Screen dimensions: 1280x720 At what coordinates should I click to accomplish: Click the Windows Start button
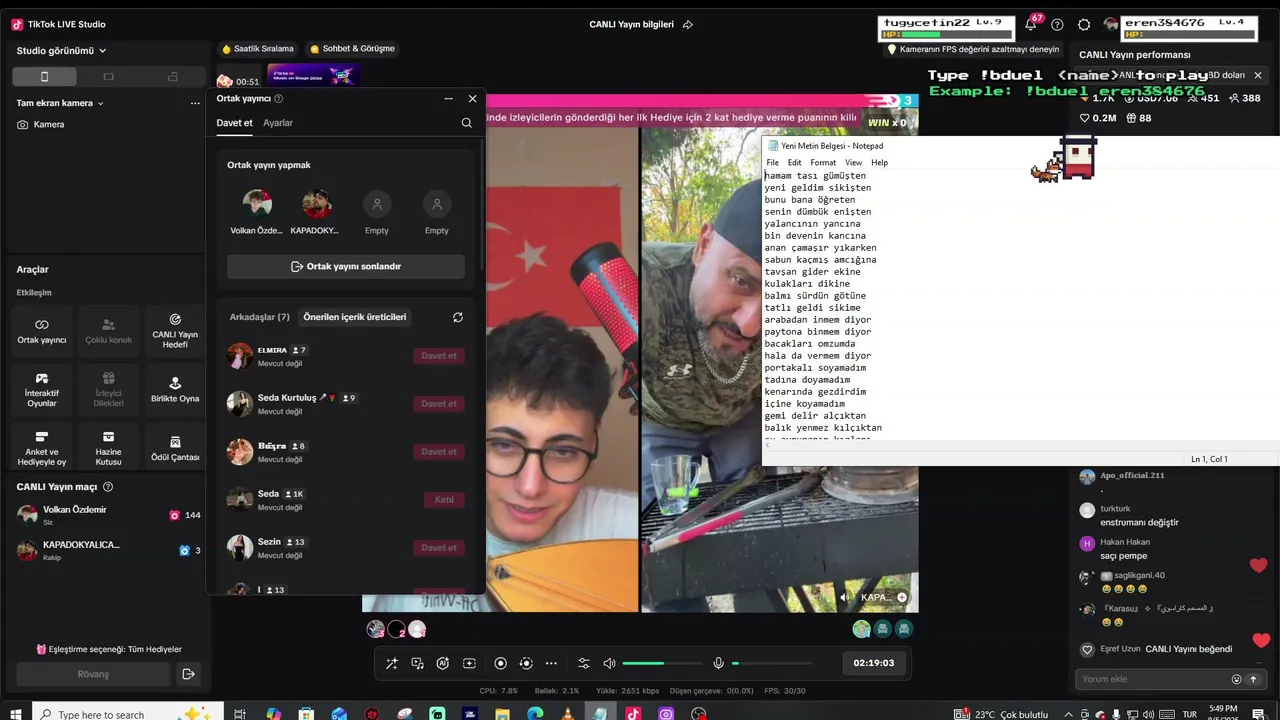tap(14, 714)
